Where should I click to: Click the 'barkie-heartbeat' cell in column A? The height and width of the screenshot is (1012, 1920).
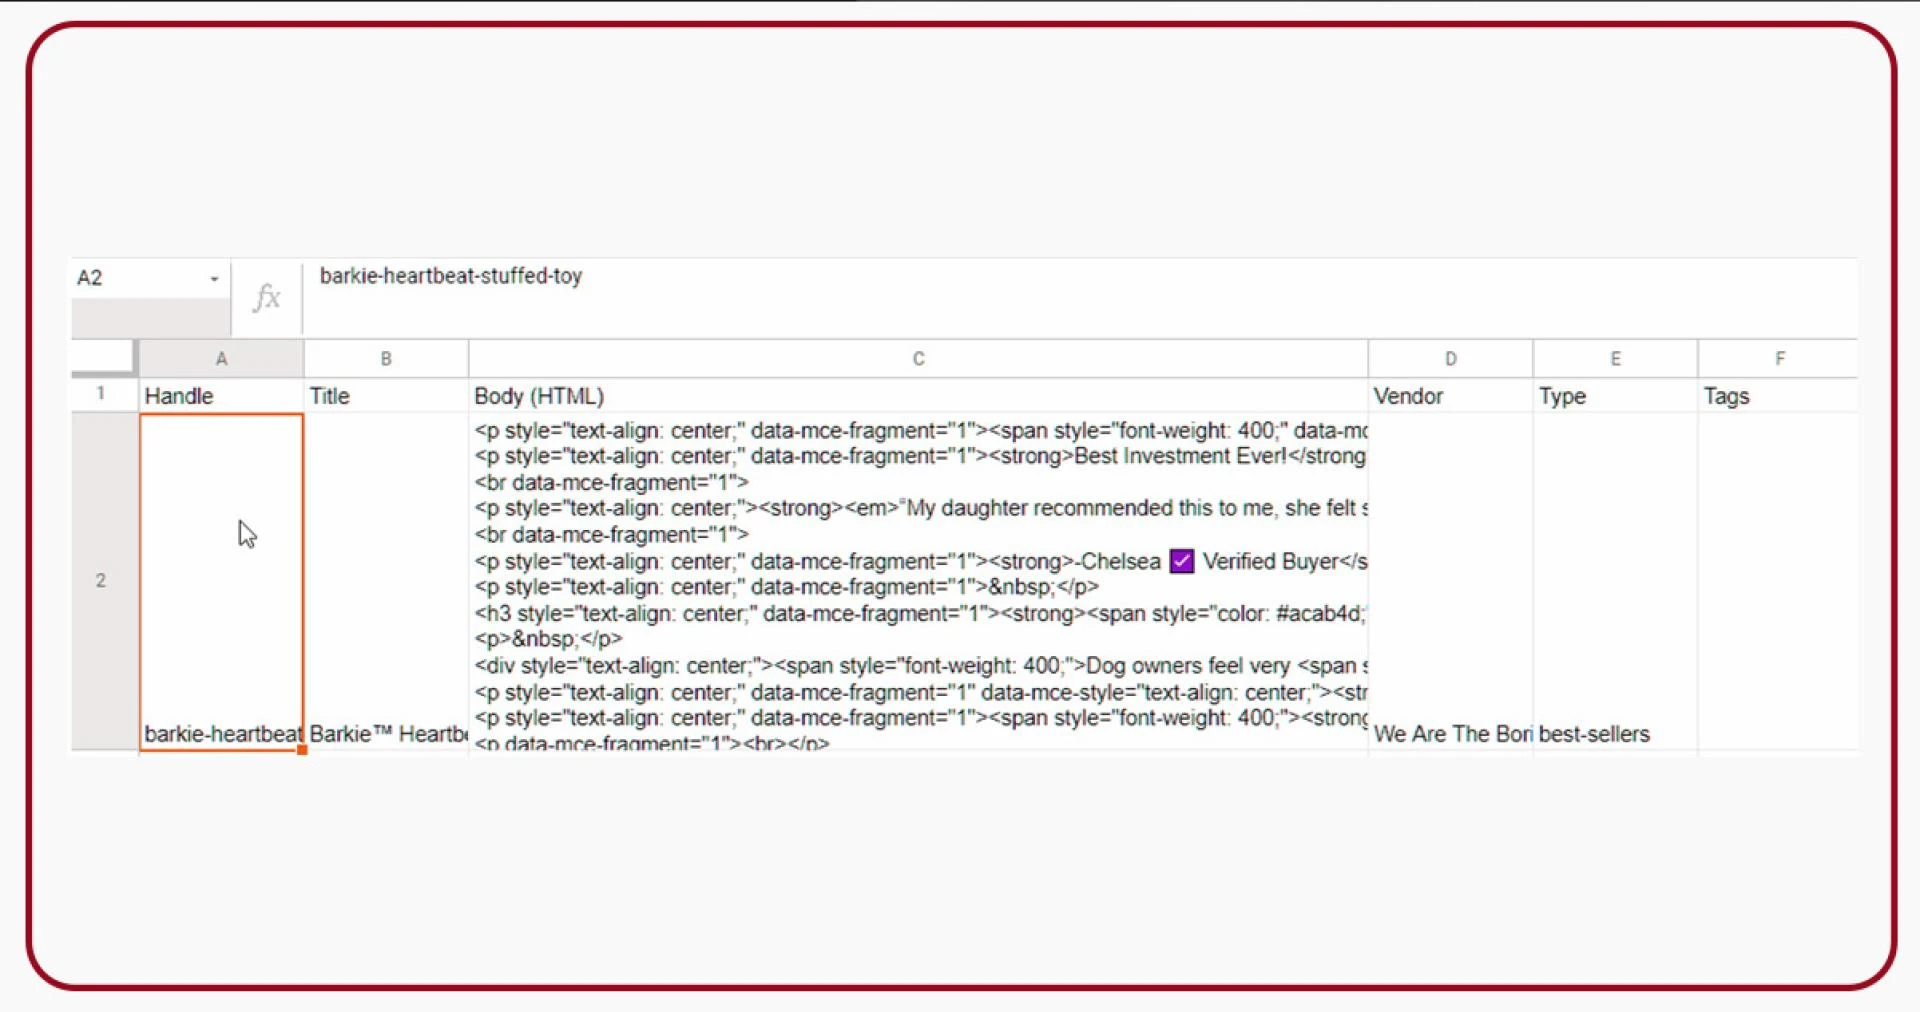[221, 582]
